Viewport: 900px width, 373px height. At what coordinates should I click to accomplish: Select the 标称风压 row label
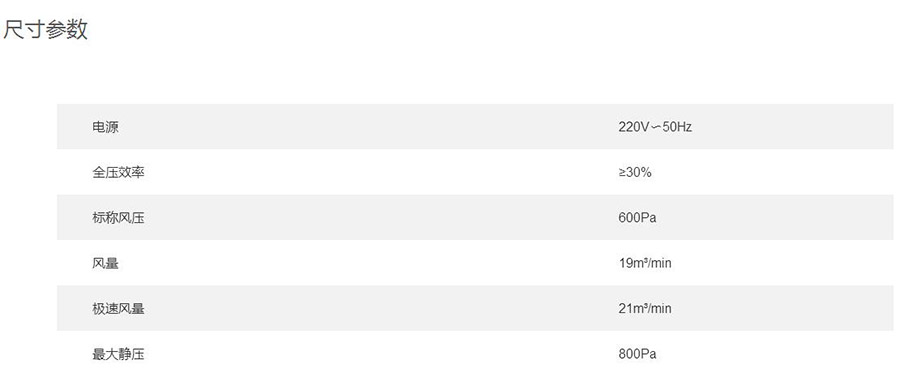click(118, 217)
